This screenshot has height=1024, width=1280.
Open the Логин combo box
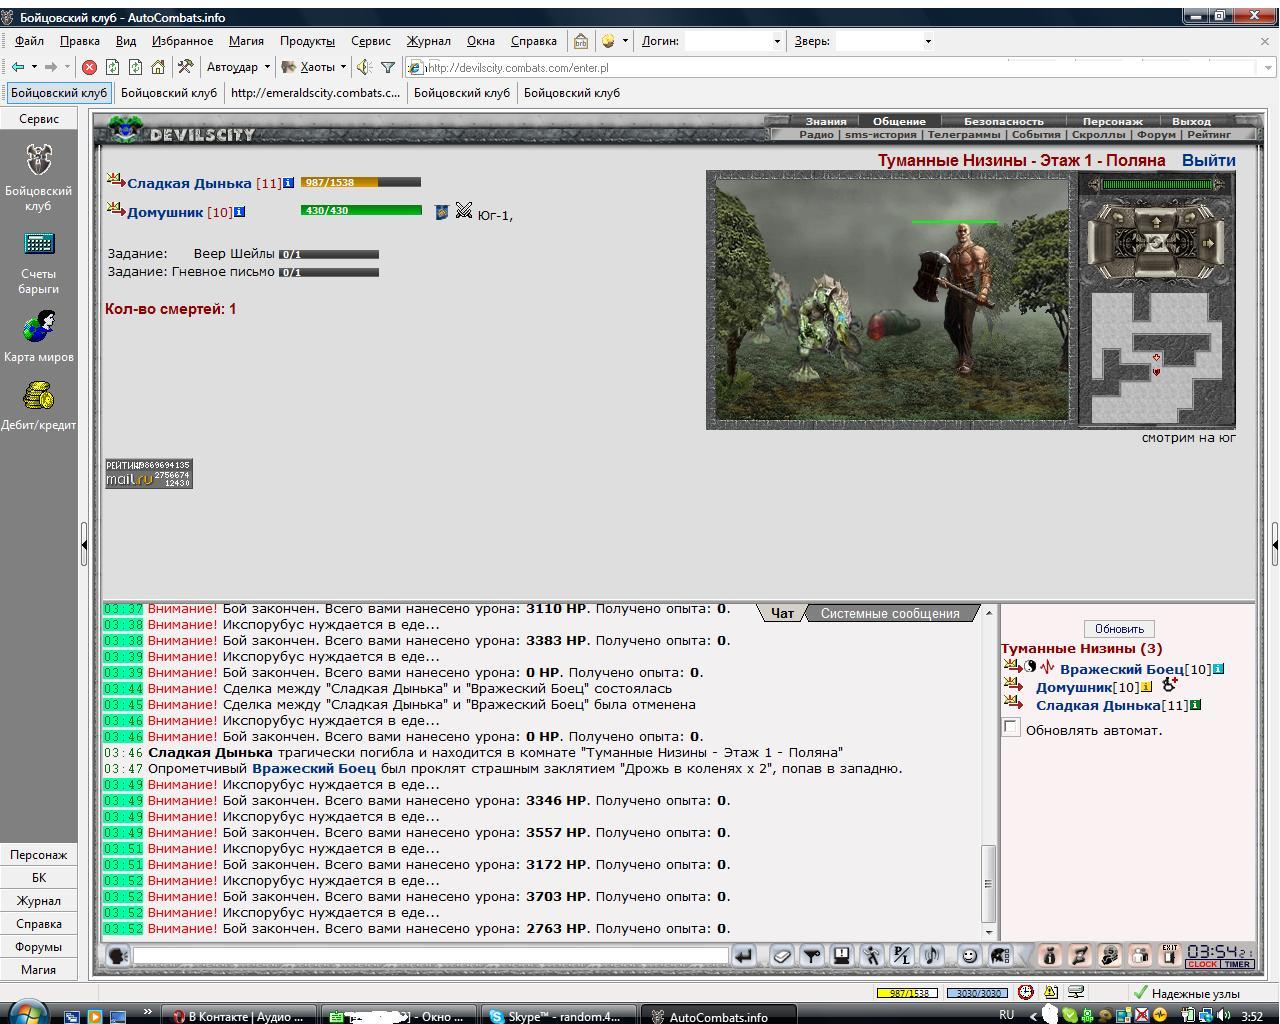pos(734,41)
